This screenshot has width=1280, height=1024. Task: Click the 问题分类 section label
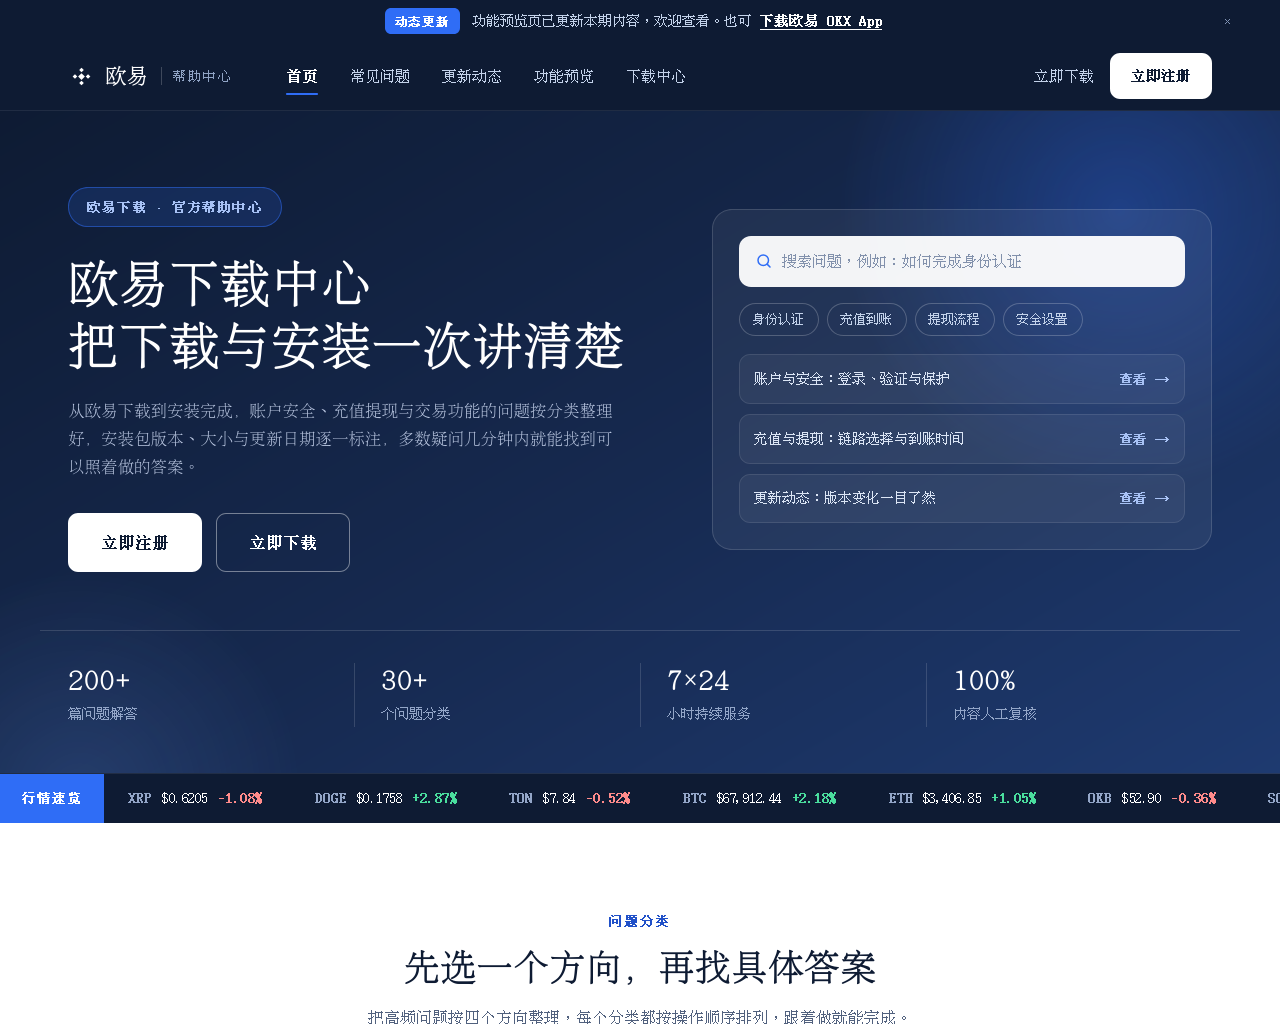pos(639,921)
